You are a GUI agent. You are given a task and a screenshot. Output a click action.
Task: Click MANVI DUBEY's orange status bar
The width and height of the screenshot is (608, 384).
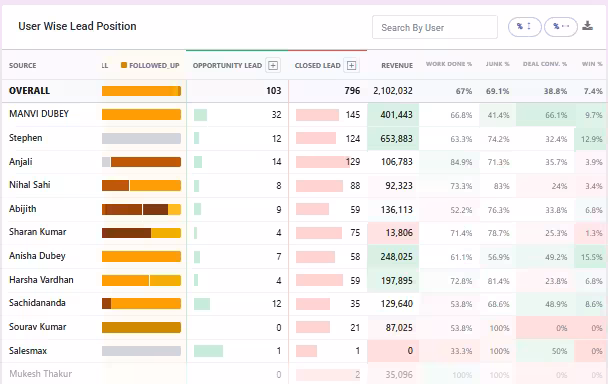tap(142, 114)
